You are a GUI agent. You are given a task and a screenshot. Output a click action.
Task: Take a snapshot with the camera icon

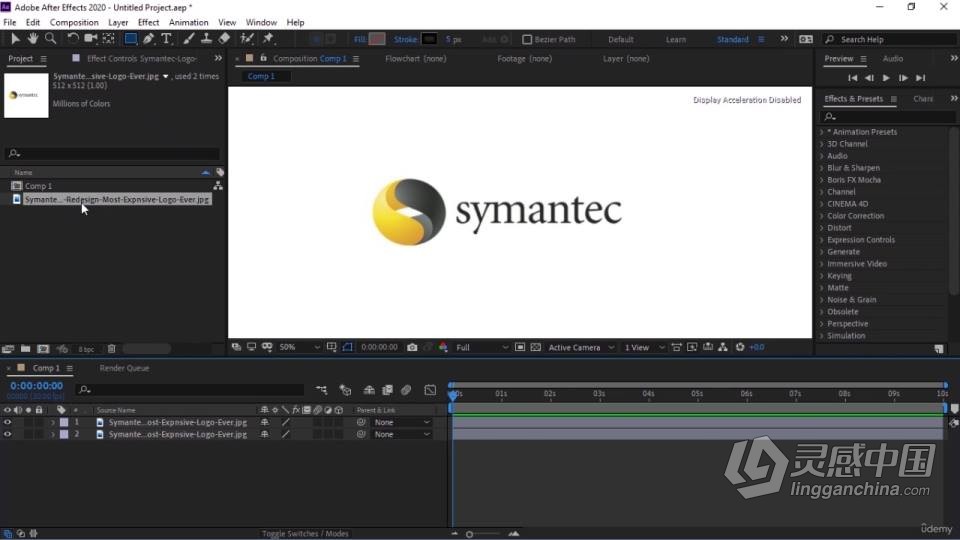pyautogui.click(x=412, y=347)
